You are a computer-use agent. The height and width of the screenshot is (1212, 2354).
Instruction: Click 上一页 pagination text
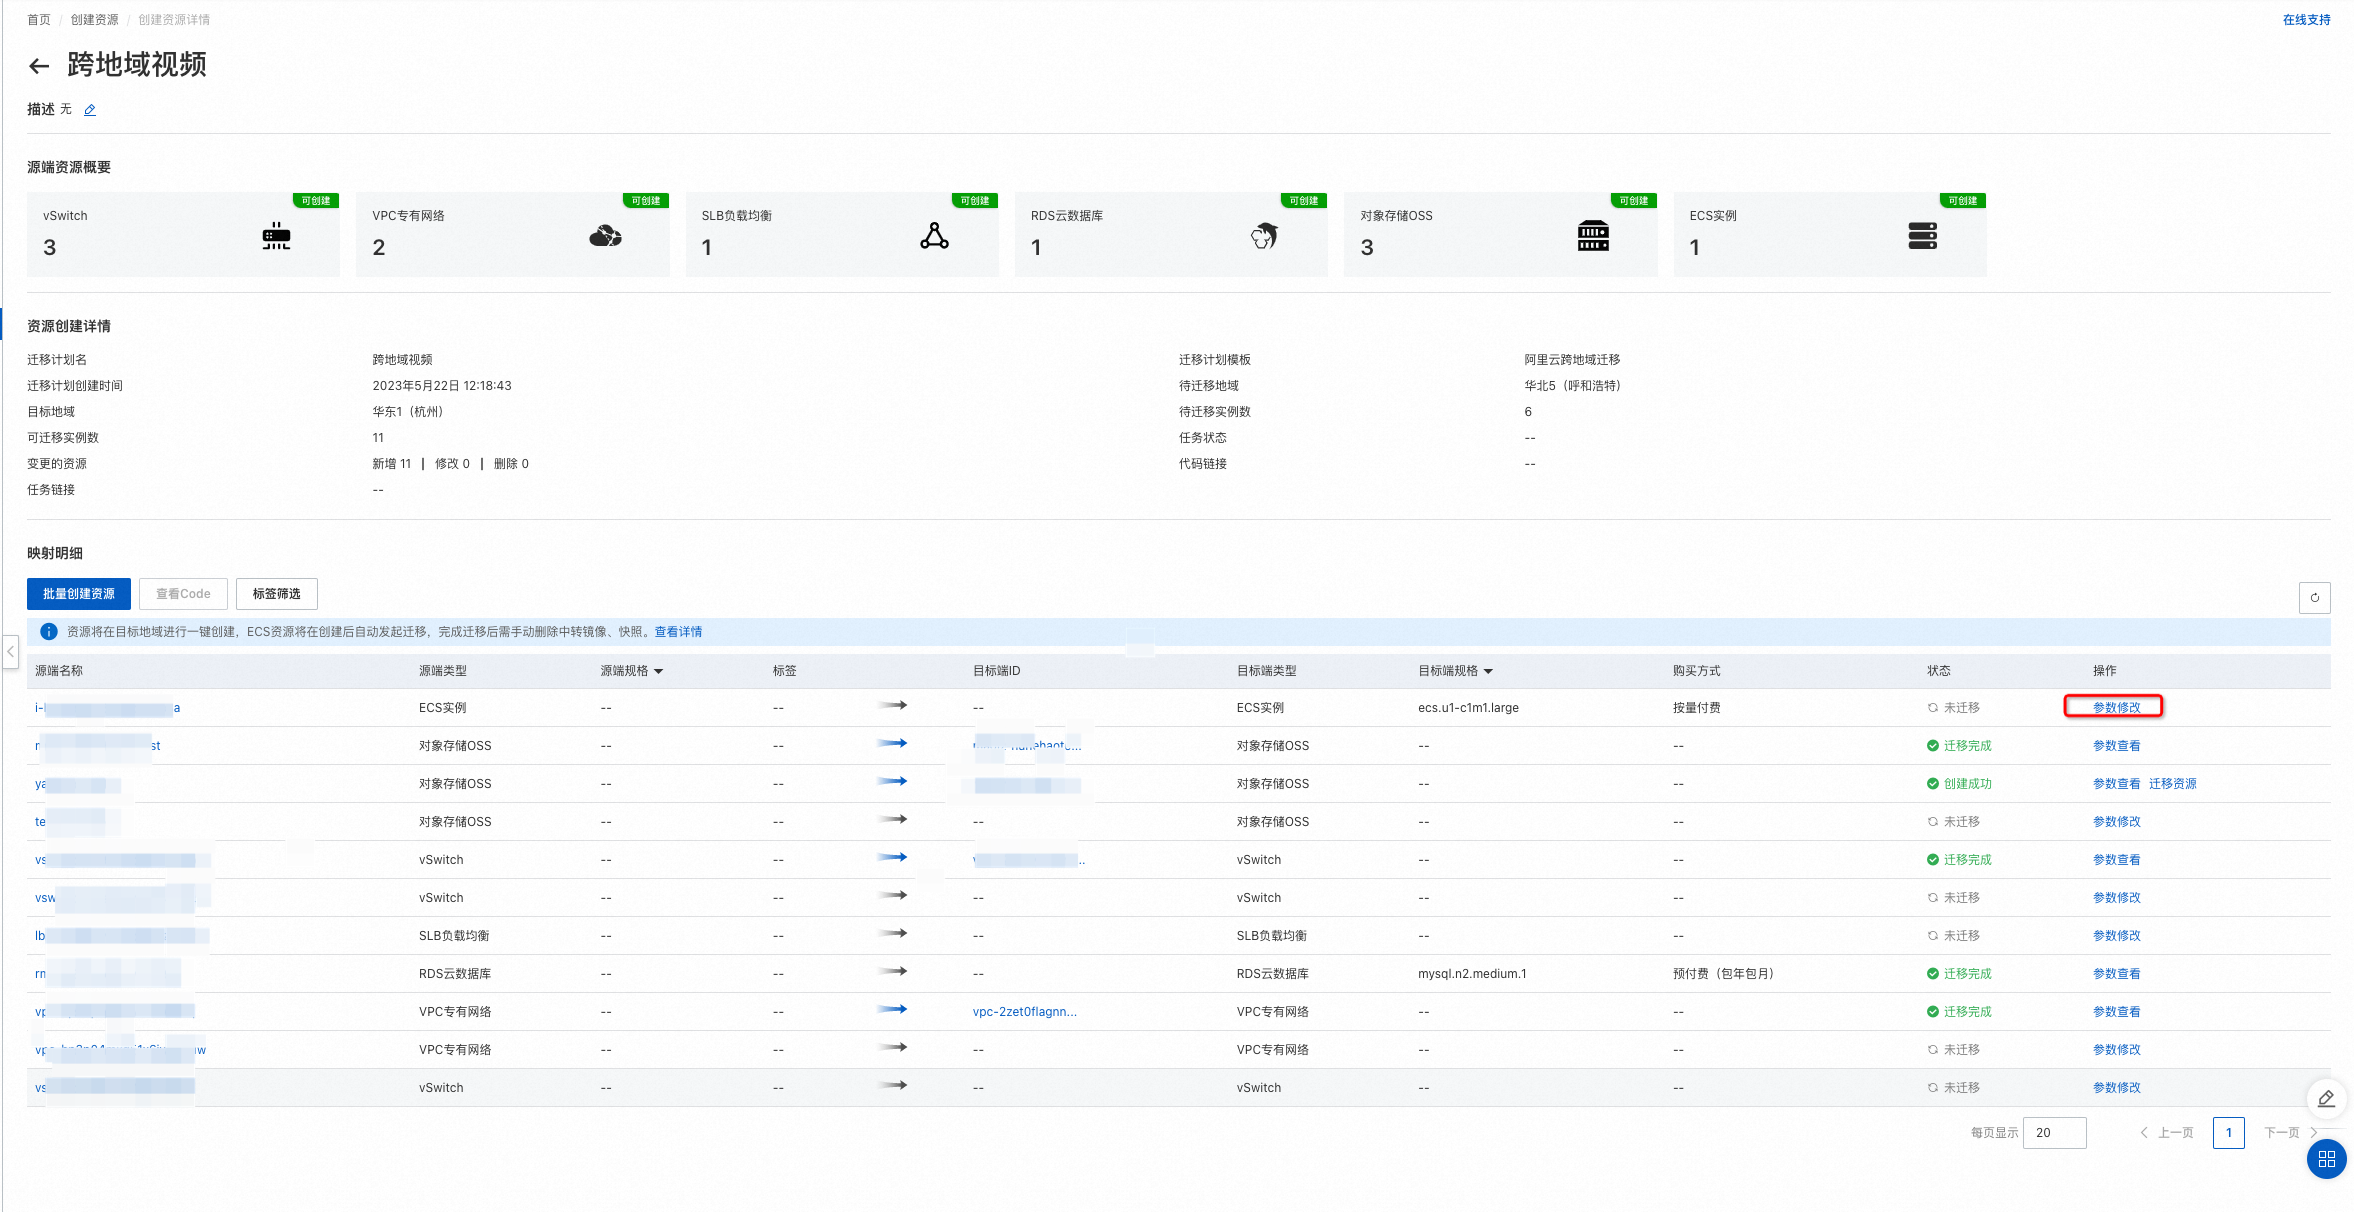coord(2175,1133)
